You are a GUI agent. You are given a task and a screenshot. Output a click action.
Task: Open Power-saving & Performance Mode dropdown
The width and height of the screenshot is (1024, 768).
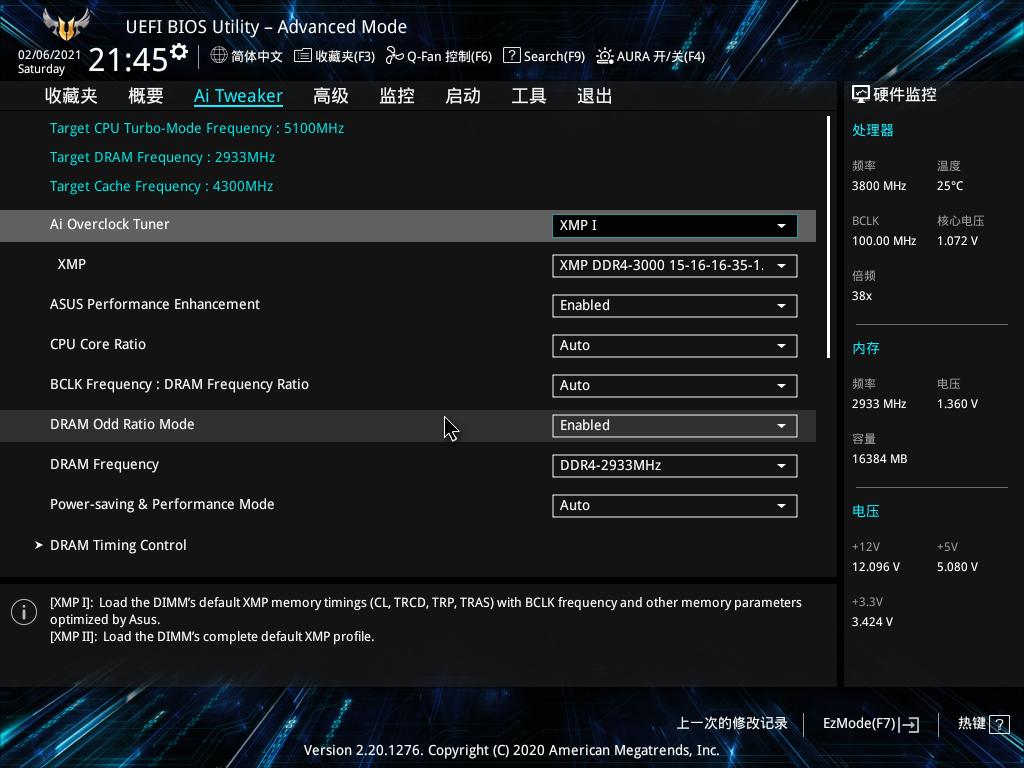pyautogui.click(x=675, y=505)
